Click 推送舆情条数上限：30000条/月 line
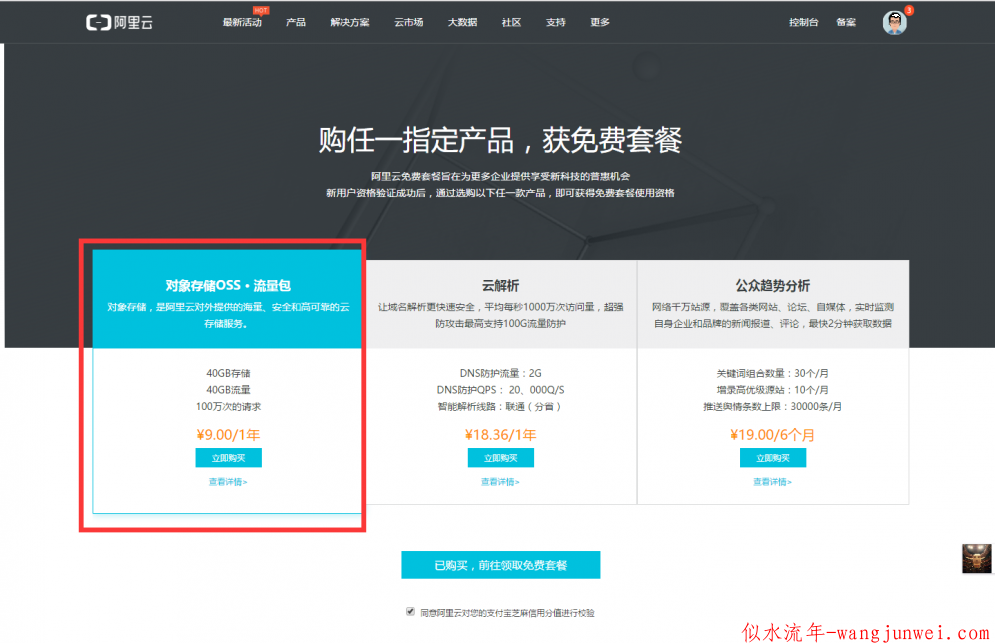This screenshot has height=643, width=995. (x=772, y=406)
